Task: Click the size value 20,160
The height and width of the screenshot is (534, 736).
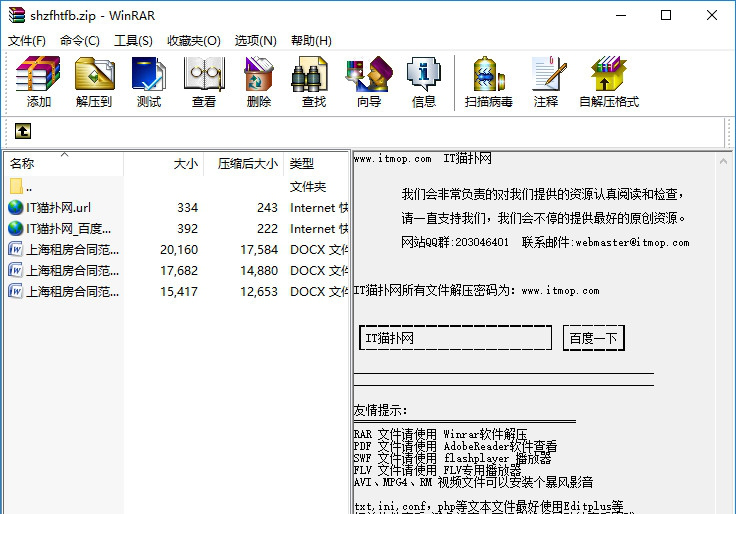Action: (179, 250)
